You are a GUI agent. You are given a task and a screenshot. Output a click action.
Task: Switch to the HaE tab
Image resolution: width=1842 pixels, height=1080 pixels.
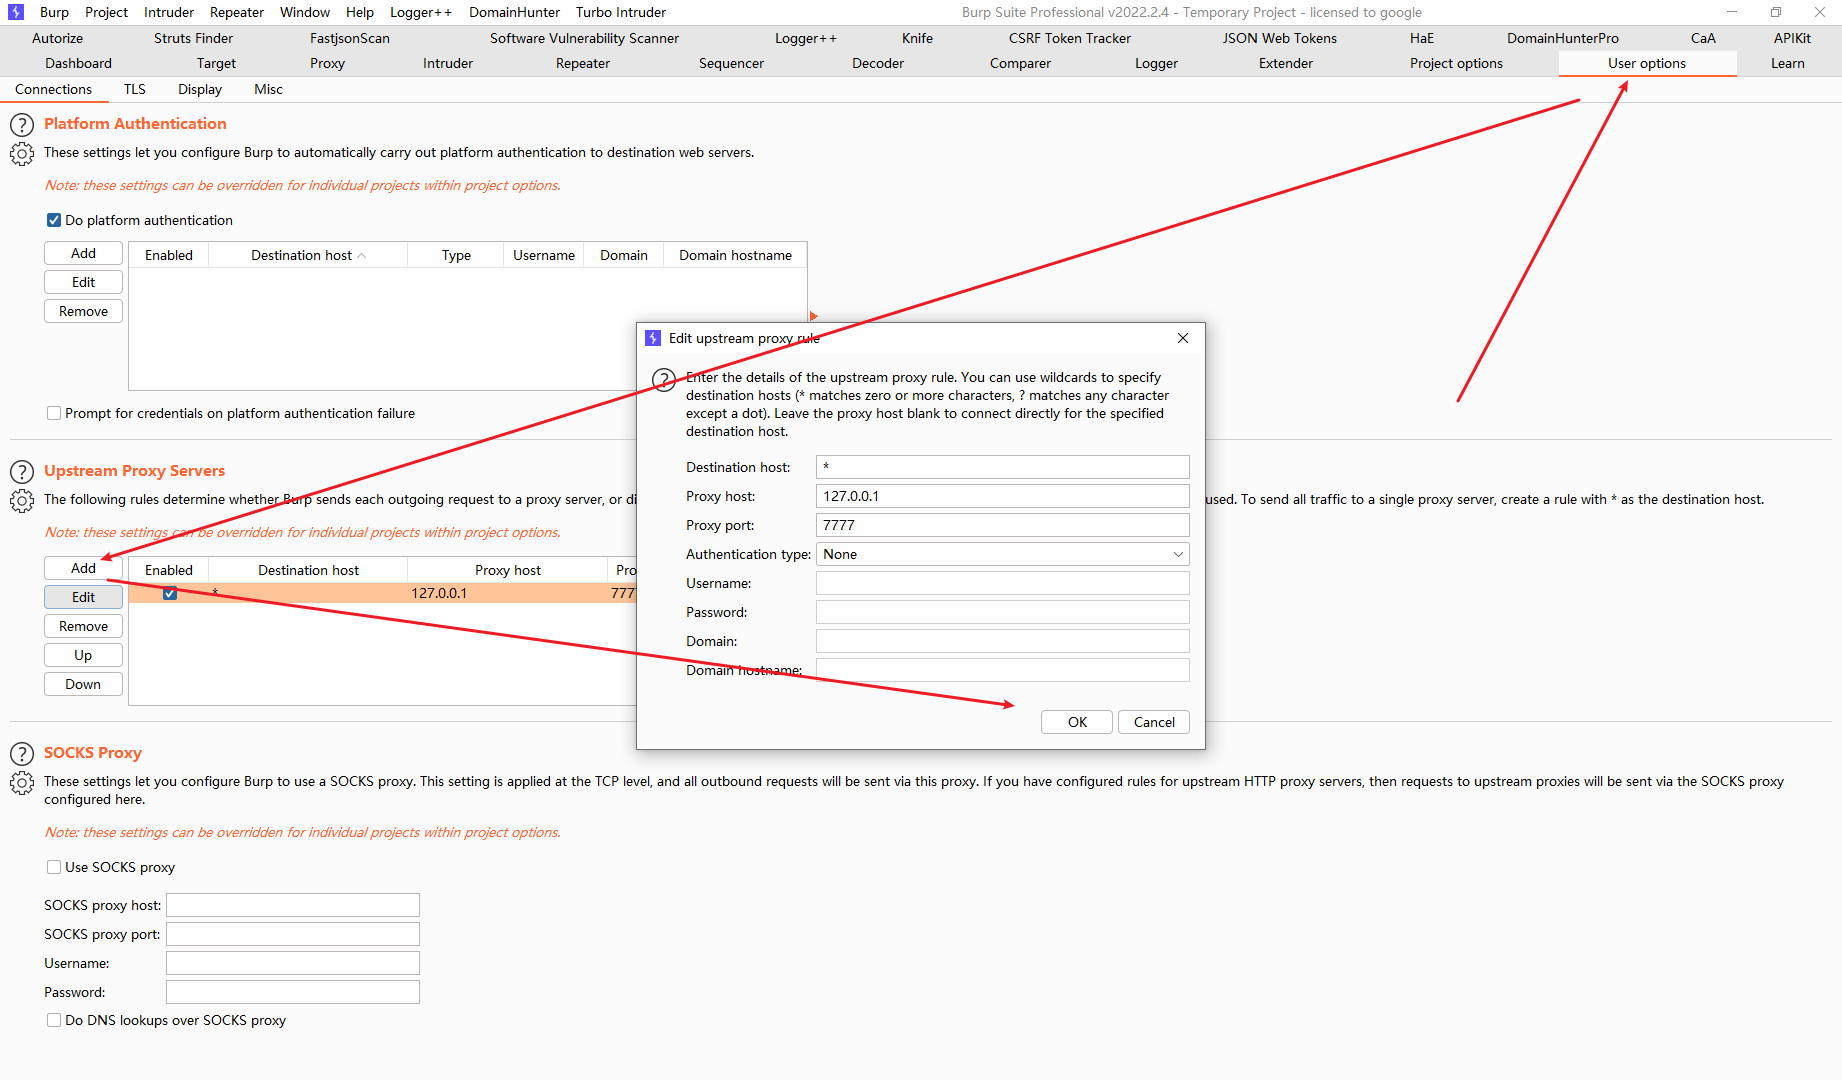click(1422, 38)
